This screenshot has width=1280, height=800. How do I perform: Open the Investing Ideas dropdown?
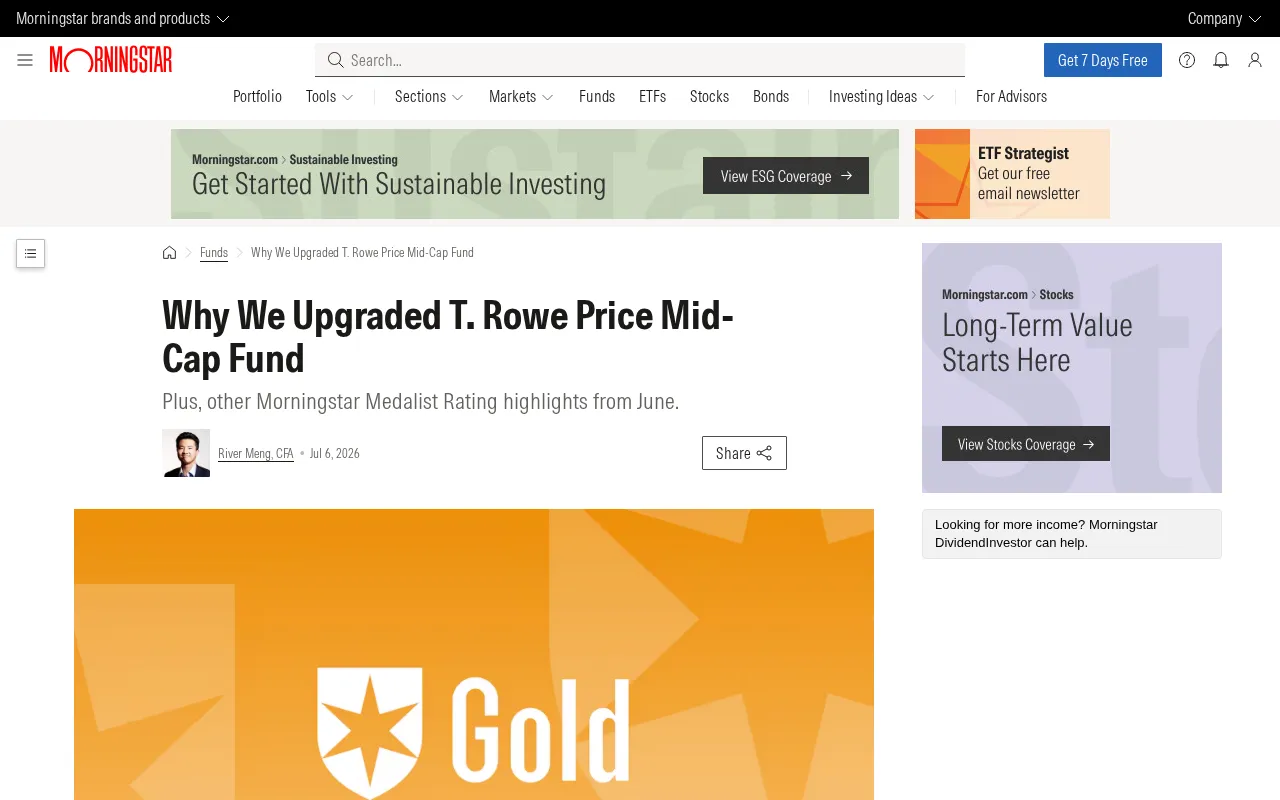(x=881, y=96)
